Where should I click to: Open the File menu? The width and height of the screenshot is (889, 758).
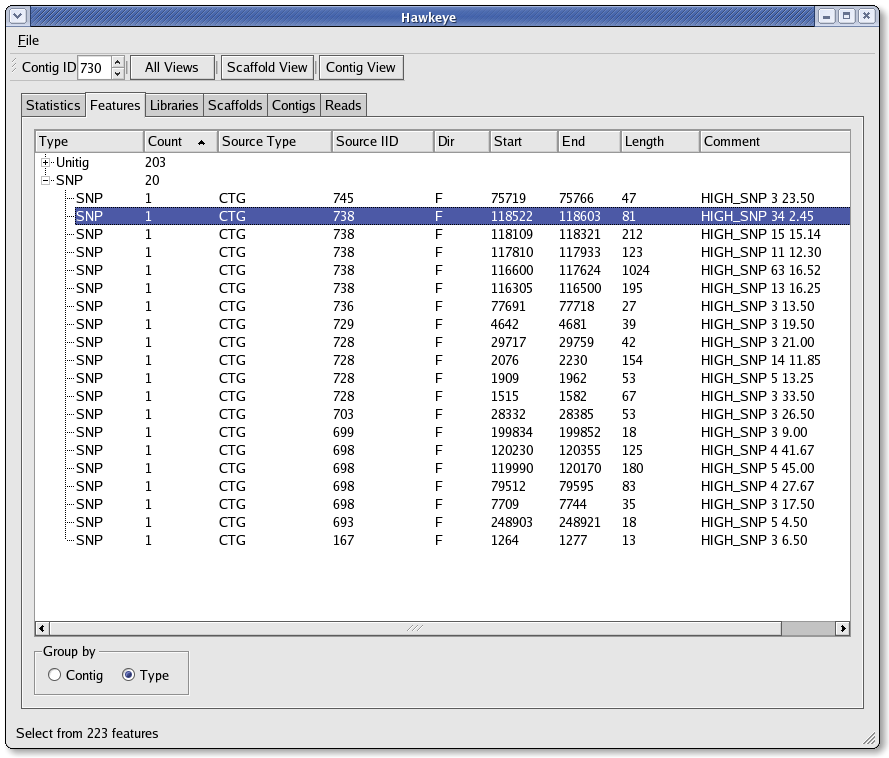coord(28,40)
